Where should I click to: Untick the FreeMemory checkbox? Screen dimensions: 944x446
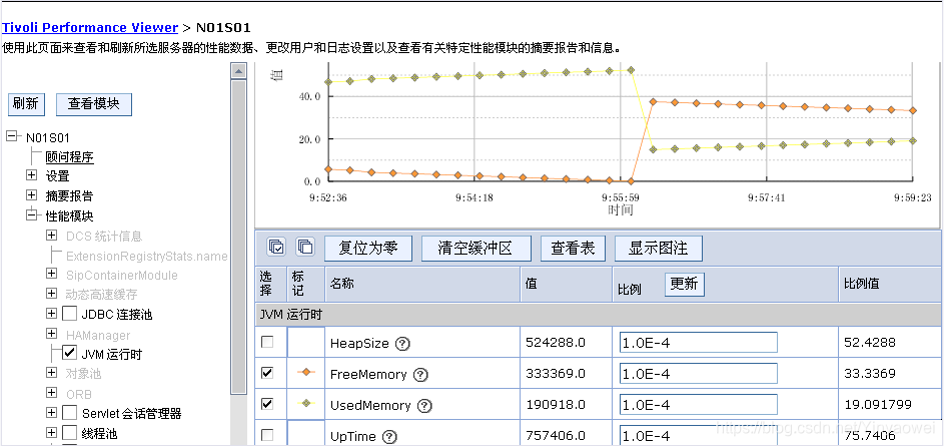267,373
